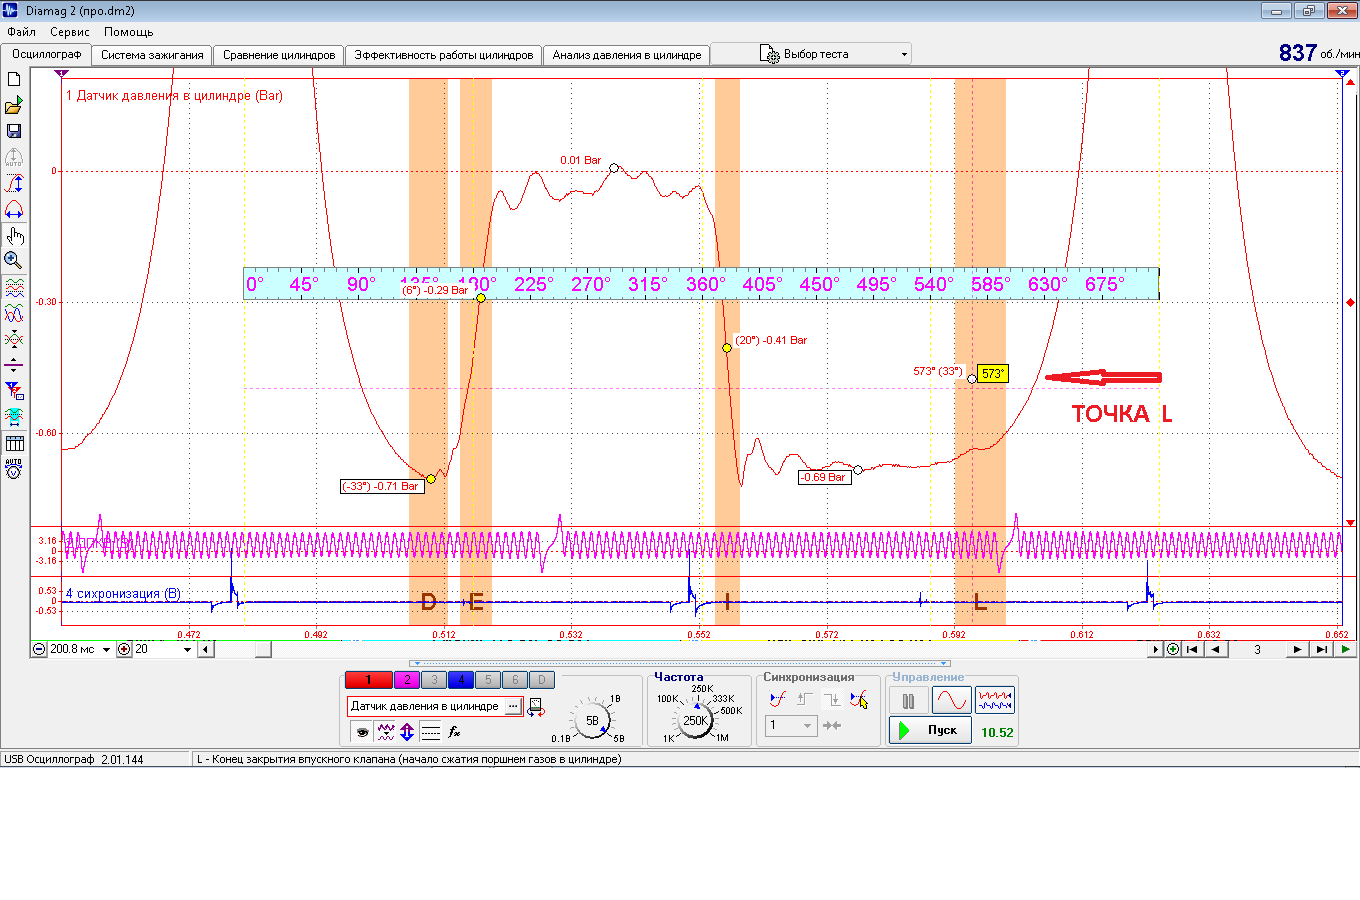Open a file with the folder icon
The width and height of the screenshot is (1360, 900).
click(14, 105)
